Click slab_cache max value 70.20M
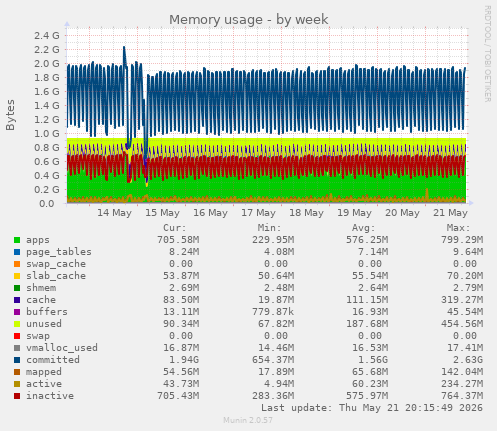 pos(465,276)
